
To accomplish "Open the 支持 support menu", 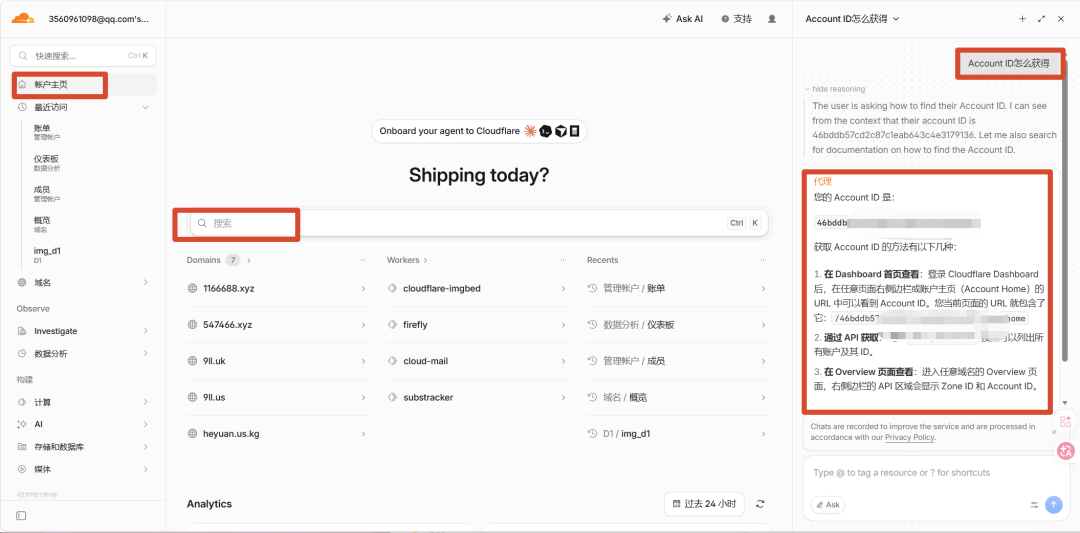I will coord(736,19).
